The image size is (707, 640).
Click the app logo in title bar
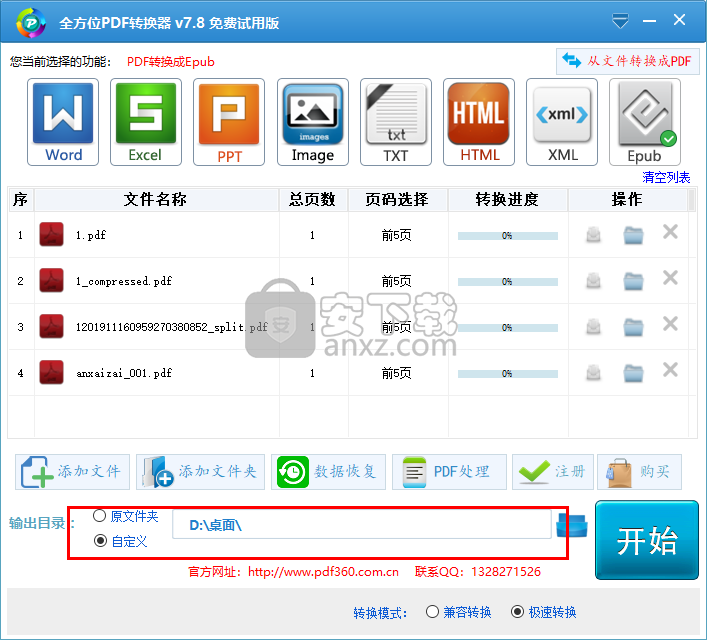(30, 22)
